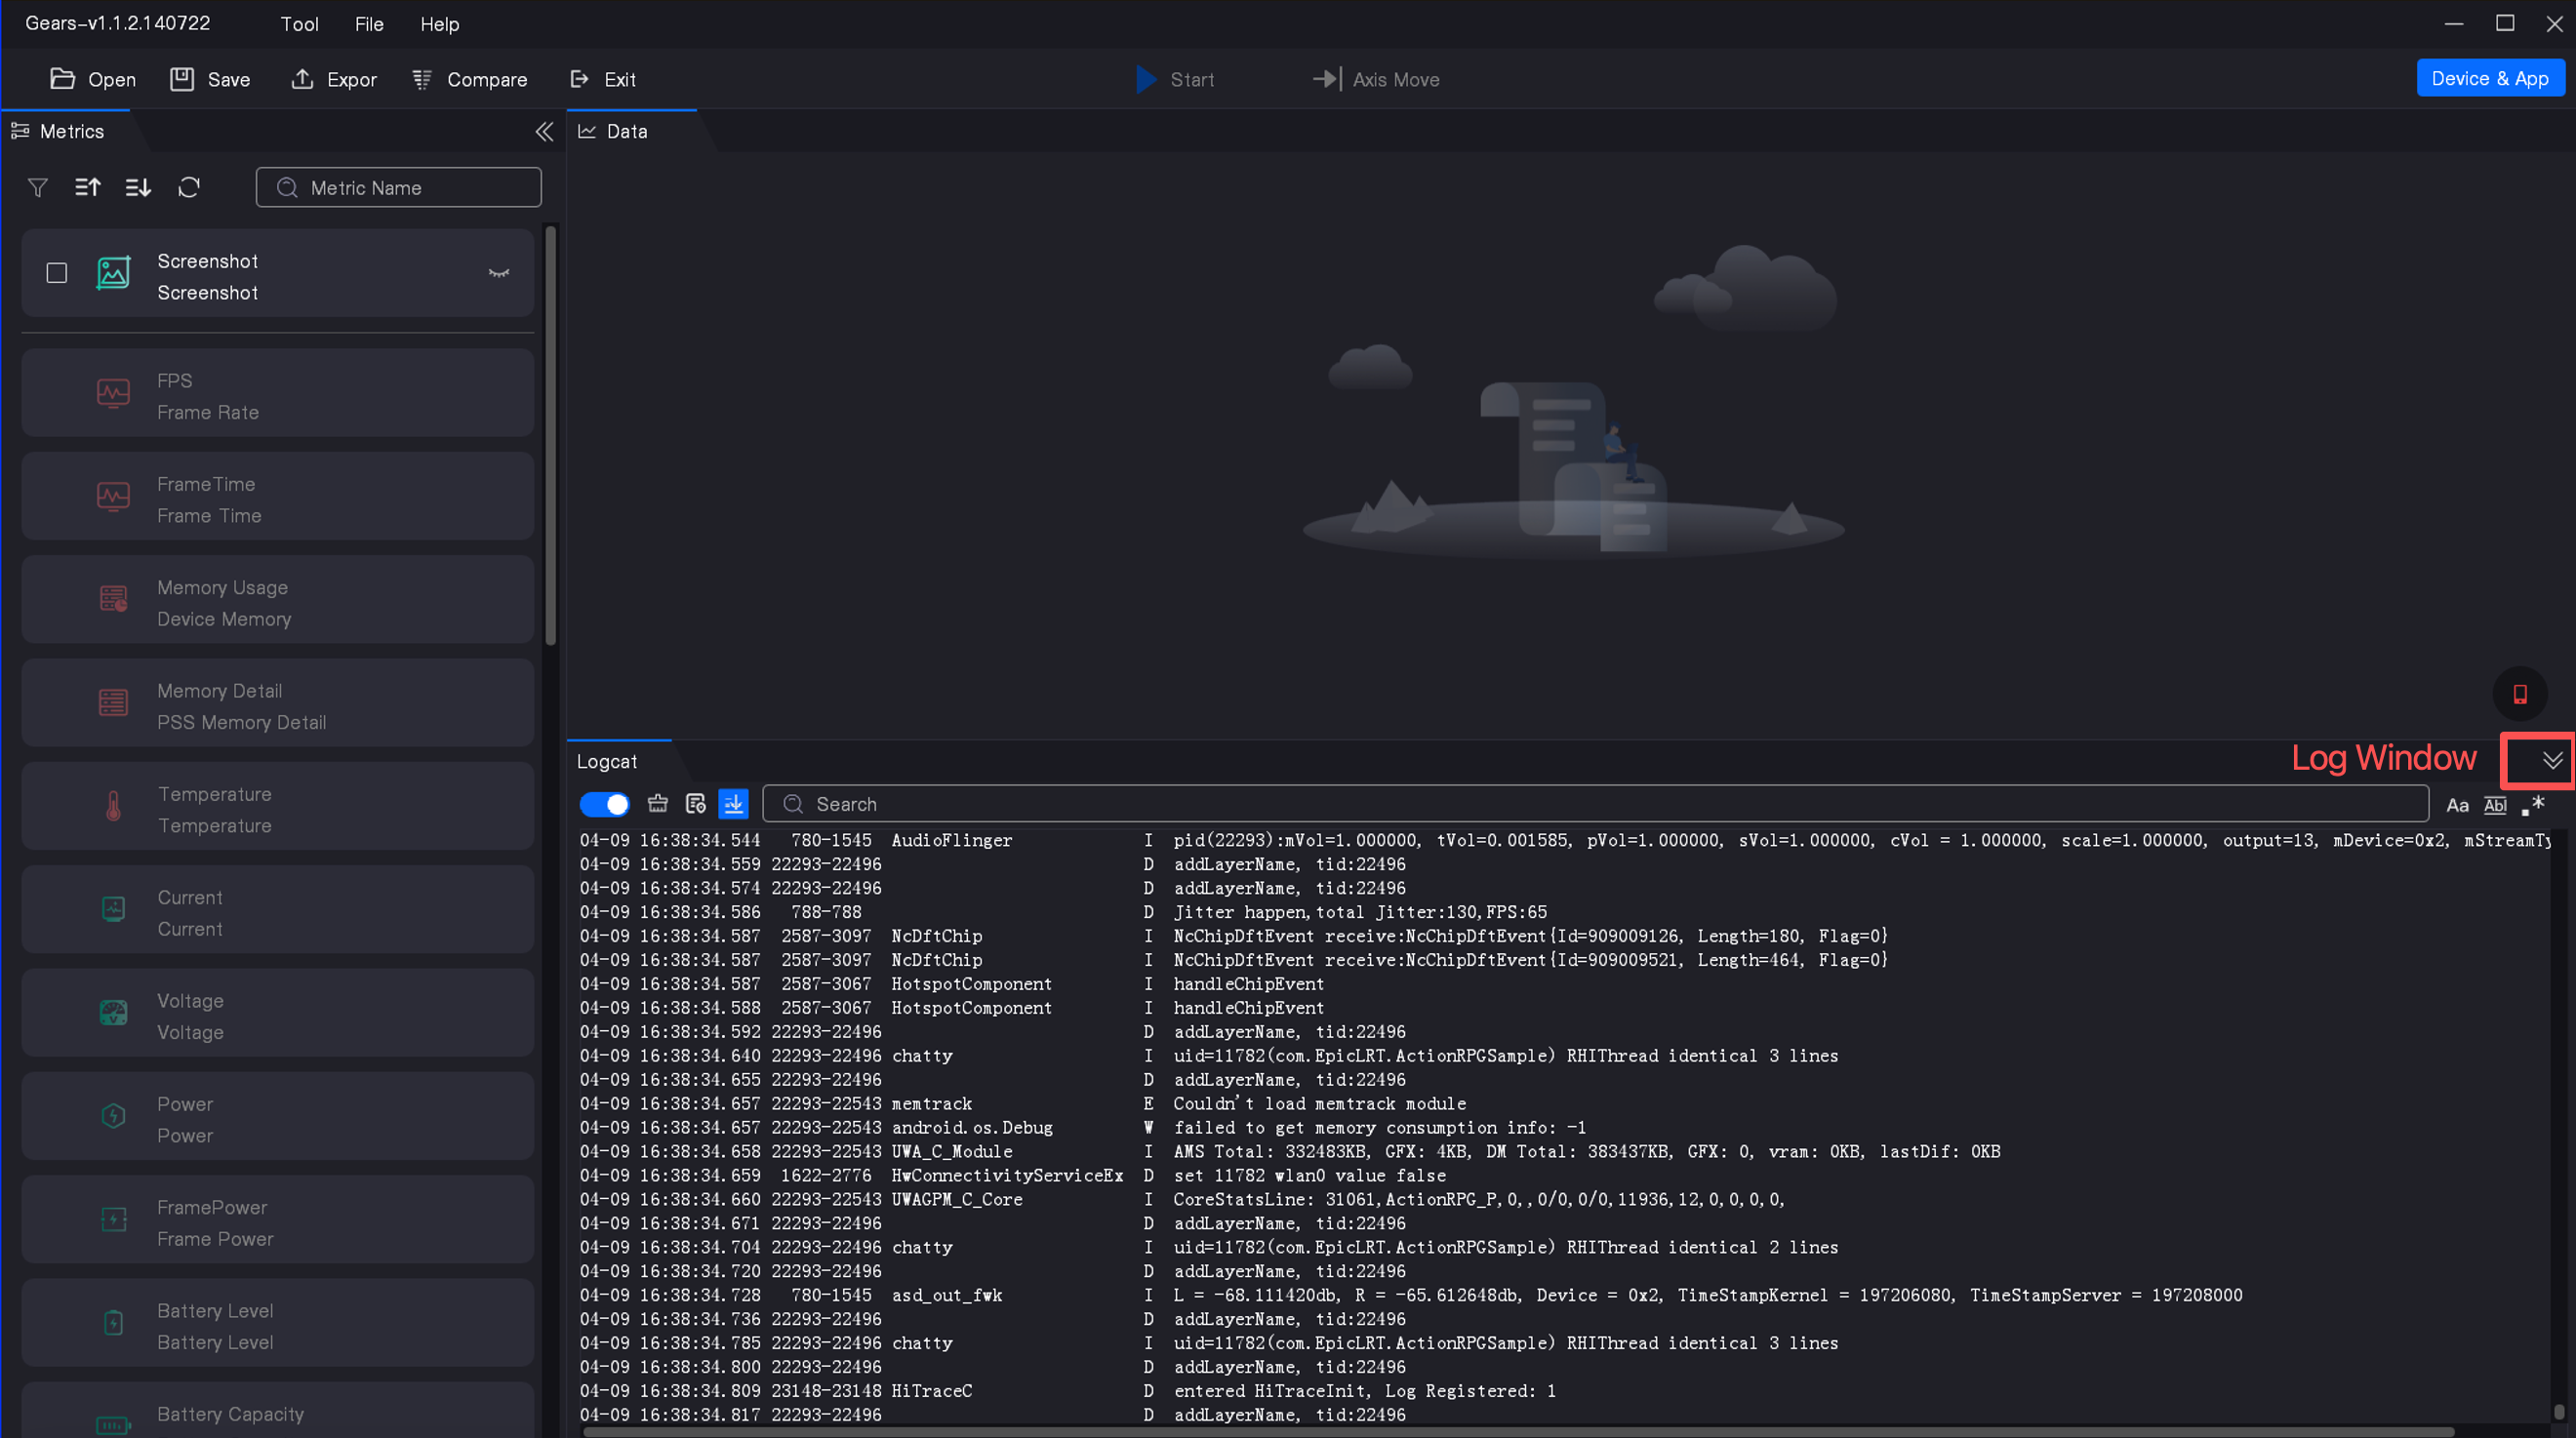Viewport: 2576px width, 1438px height.
Task: Toggle the Logcat enable switch
Action: click(605, 804)
